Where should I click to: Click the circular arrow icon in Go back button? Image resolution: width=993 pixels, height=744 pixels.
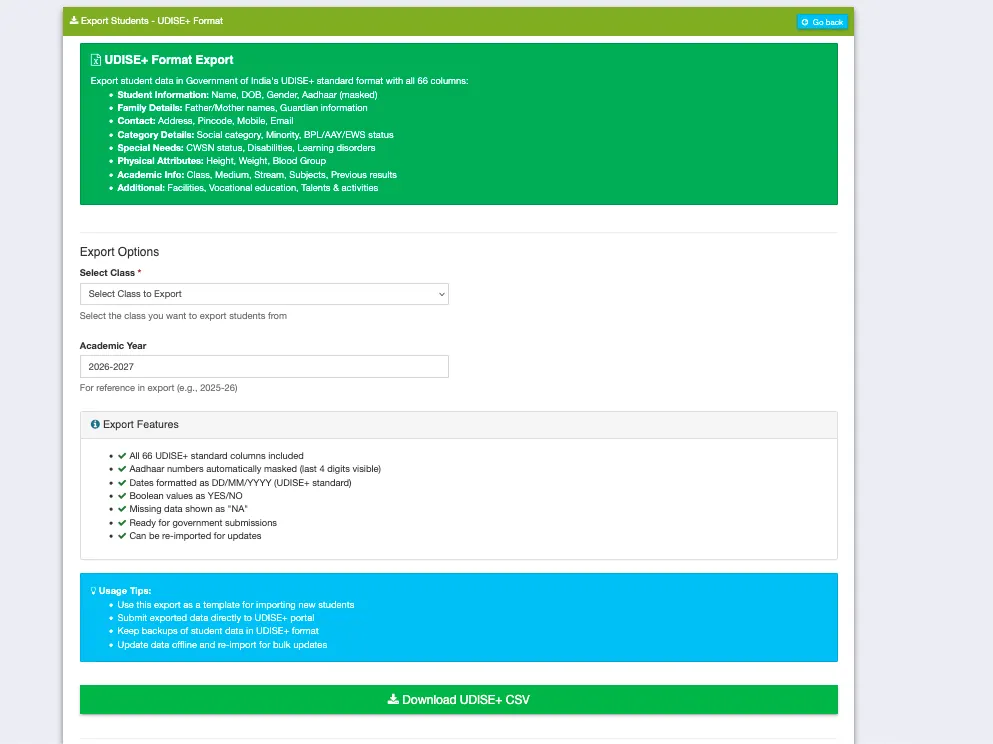805,21
